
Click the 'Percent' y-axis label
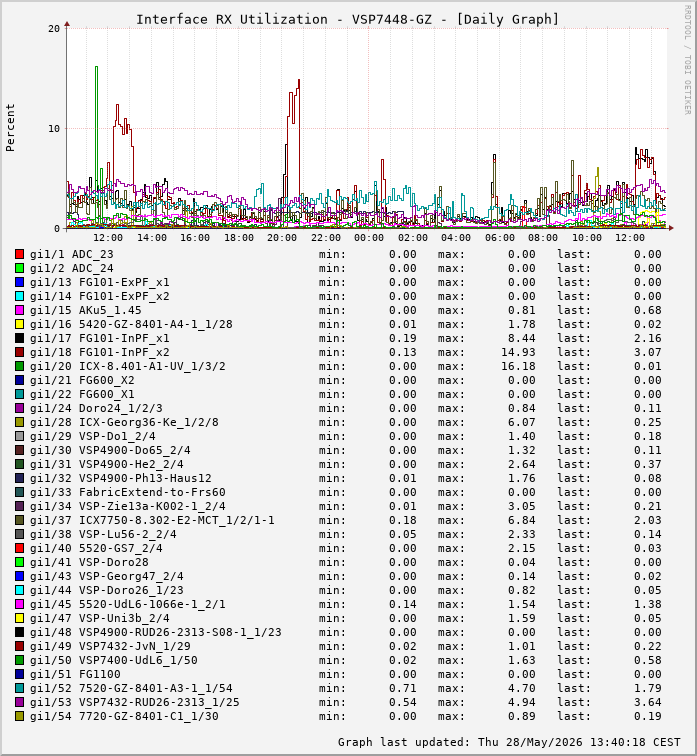pyautogui.click(x=10, y=127)
